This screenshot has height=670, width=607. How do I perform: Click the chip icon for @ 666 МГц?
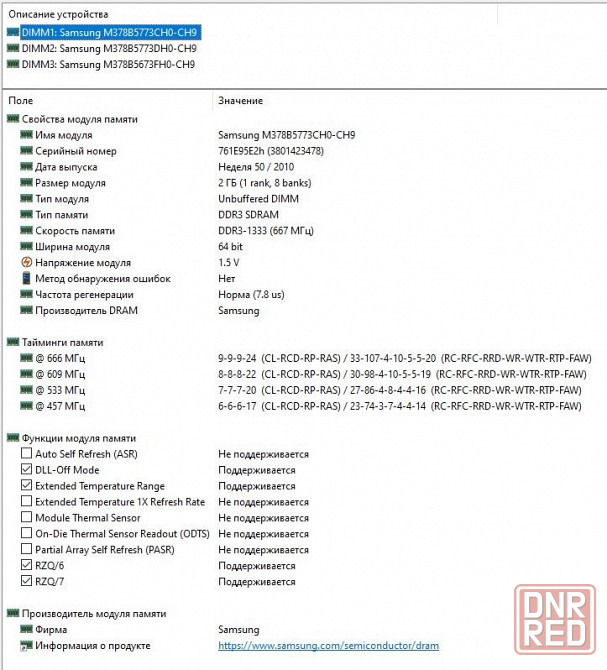[26, 358]
